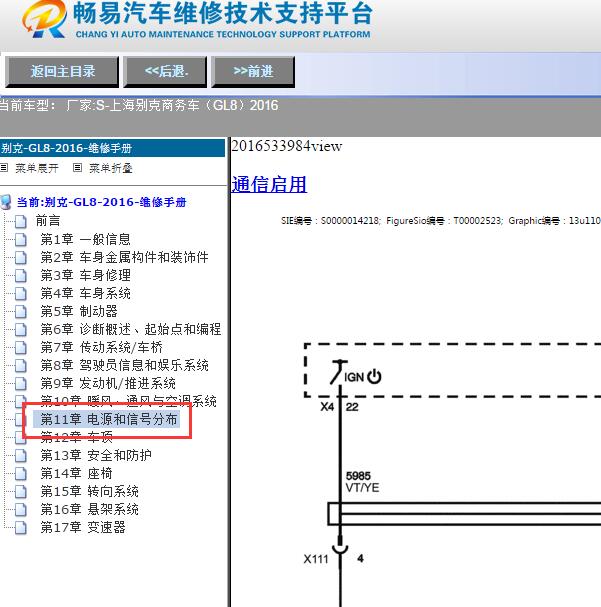Click the X111 connector label

point(316,559)
